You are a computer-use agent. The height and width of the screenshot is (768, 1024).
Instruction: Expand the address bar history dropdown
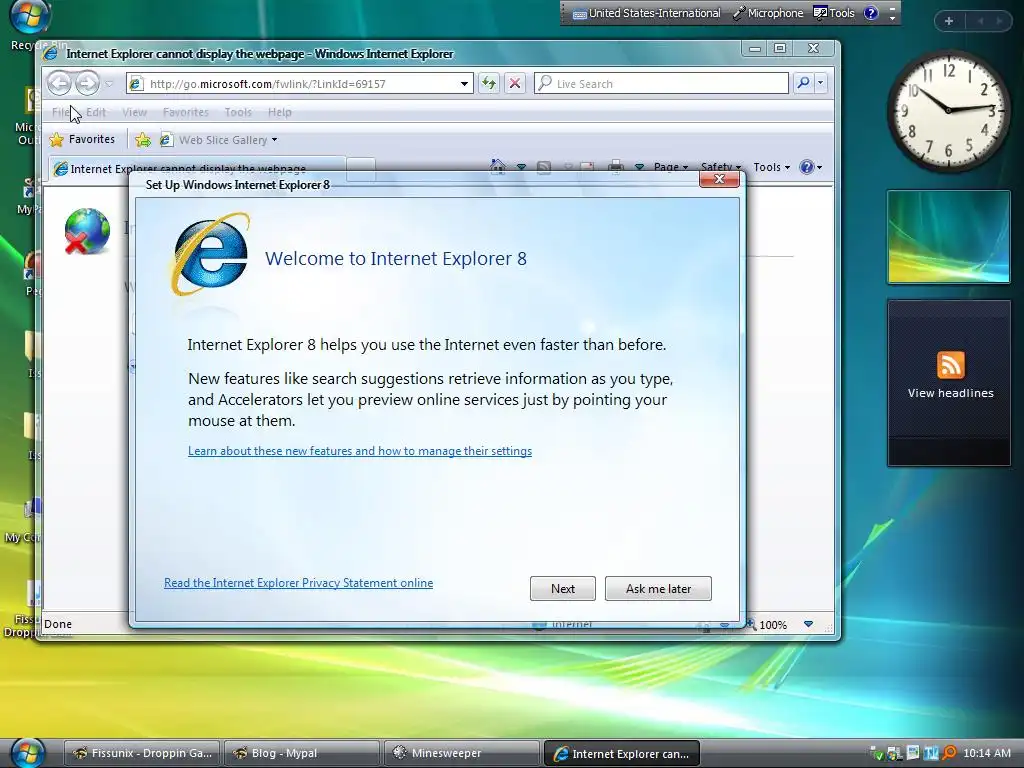(464, 84)
